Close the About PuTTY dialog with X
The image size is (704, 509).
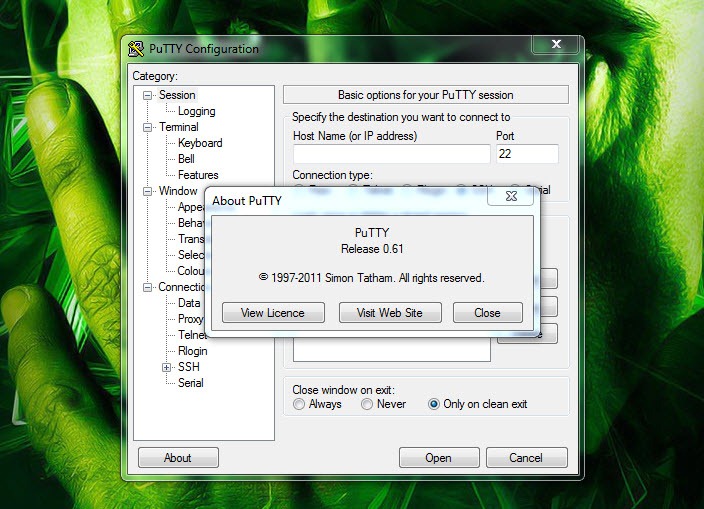511,196
